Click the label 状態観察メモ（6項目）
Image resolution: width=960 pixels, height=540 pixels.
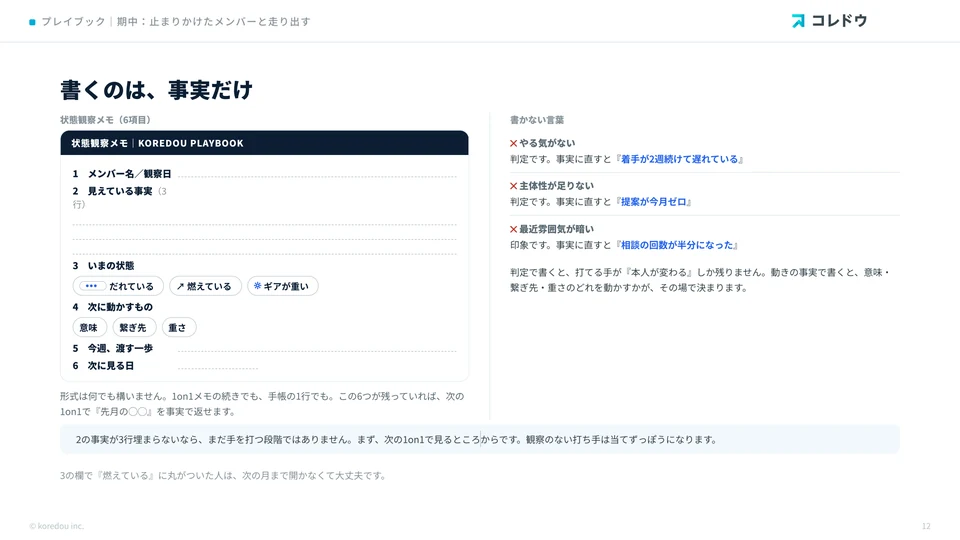coord(105,120)
